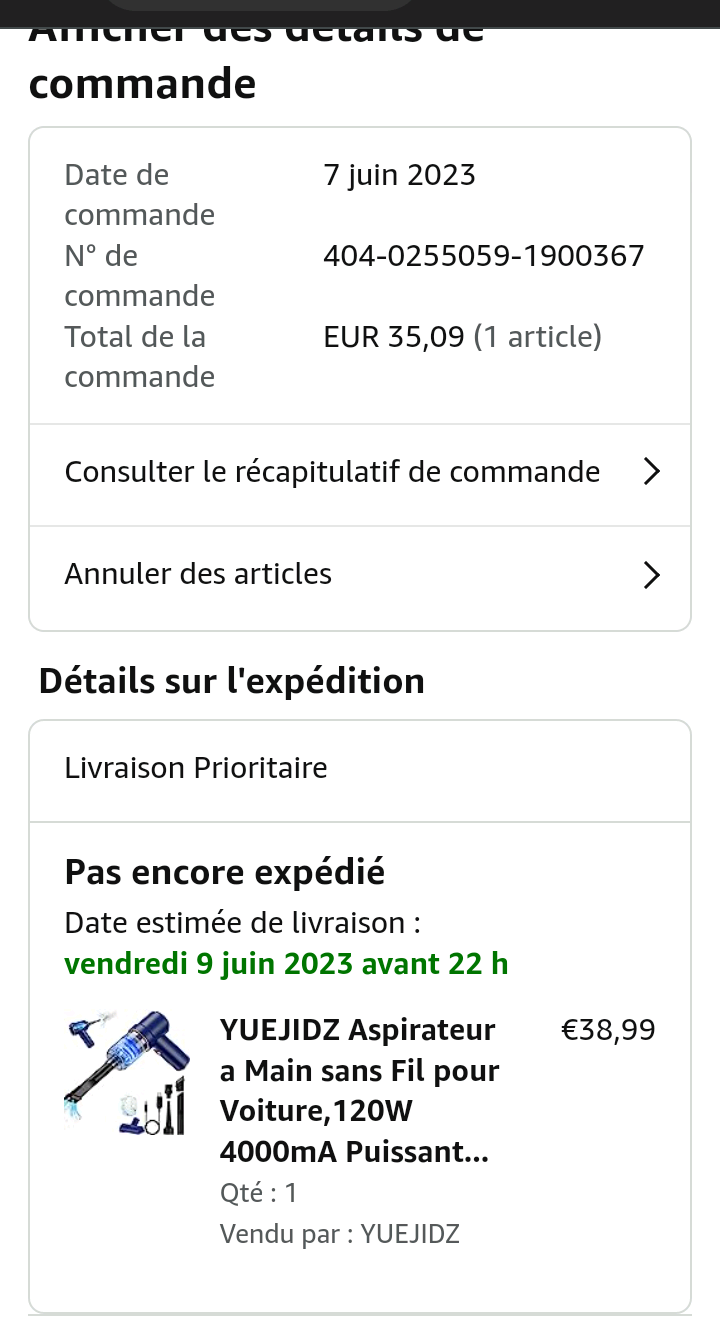Click the order number 404-0255059-1900367

pos(484,256)
